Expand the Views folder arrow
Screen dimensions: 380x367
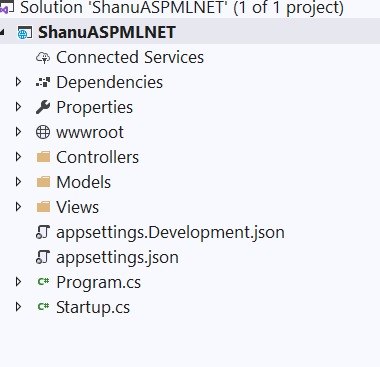[18, 207]
